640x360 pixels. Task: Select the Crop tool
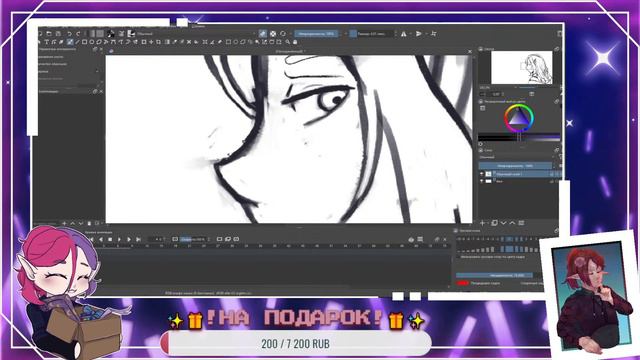tap(158, 42)
